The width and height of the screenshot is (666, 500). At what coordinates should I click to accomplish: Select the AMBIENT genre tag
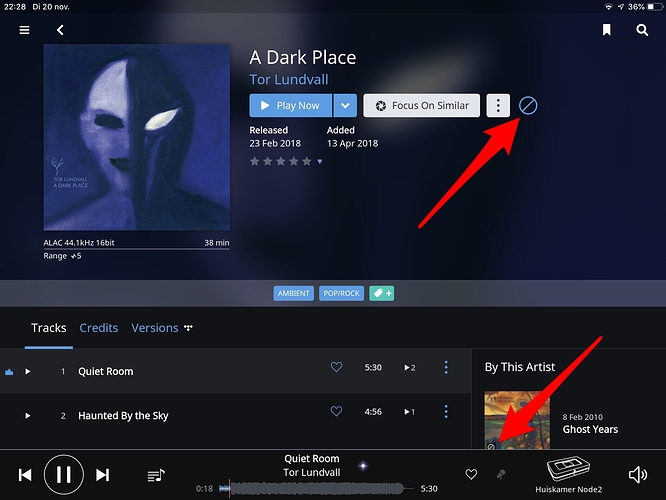(x=293, y=293)
